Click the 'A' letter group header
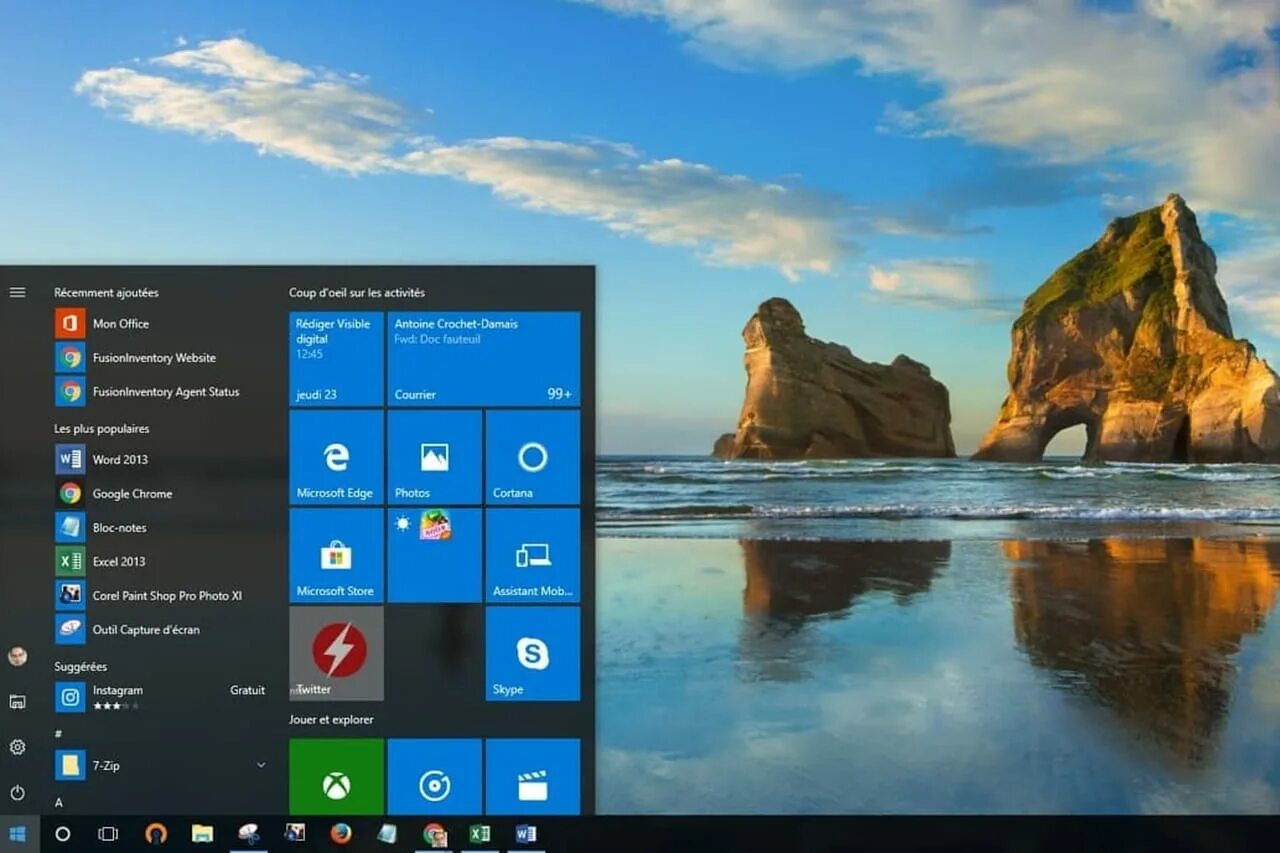Screen dimensions: 1280x853 (58, 802)
